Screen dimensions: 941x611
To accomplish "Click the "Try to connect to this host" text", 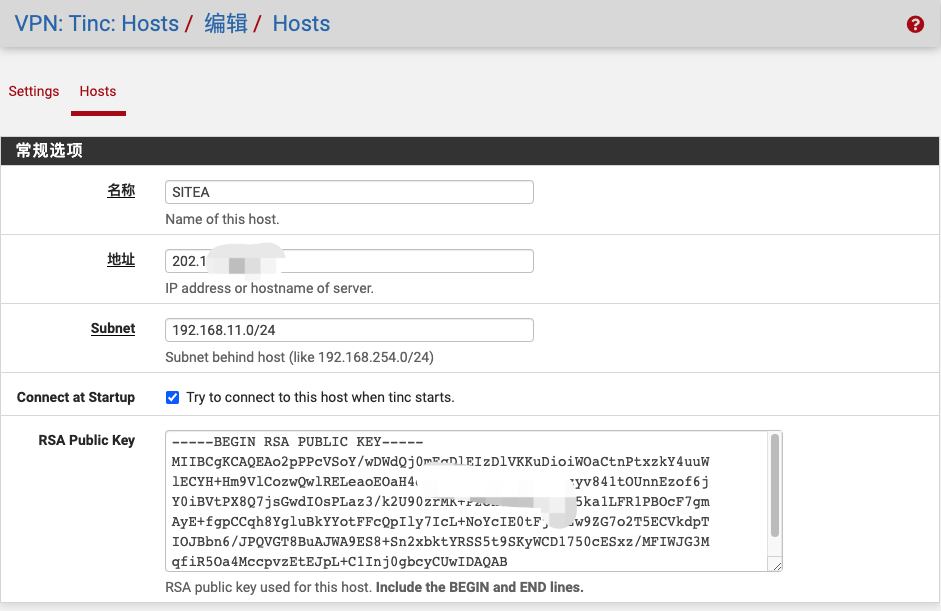I will pyautogui.click(x=320, y=397).
